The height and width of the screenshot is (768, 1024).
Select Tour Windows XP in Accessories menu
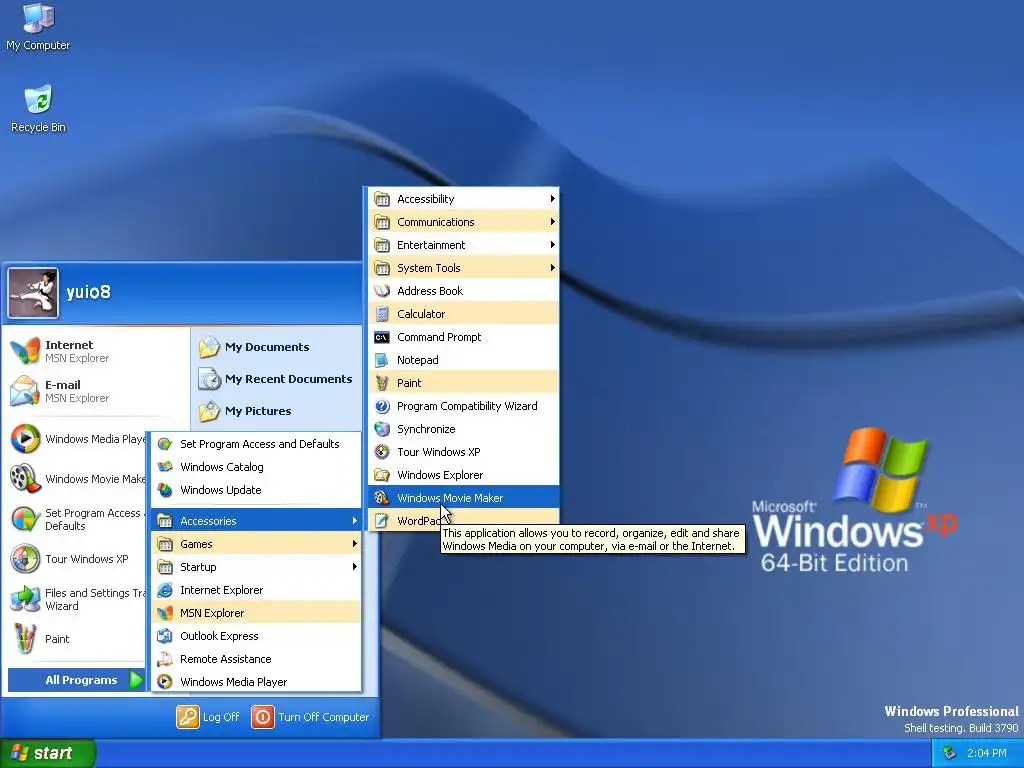point(464,452)
